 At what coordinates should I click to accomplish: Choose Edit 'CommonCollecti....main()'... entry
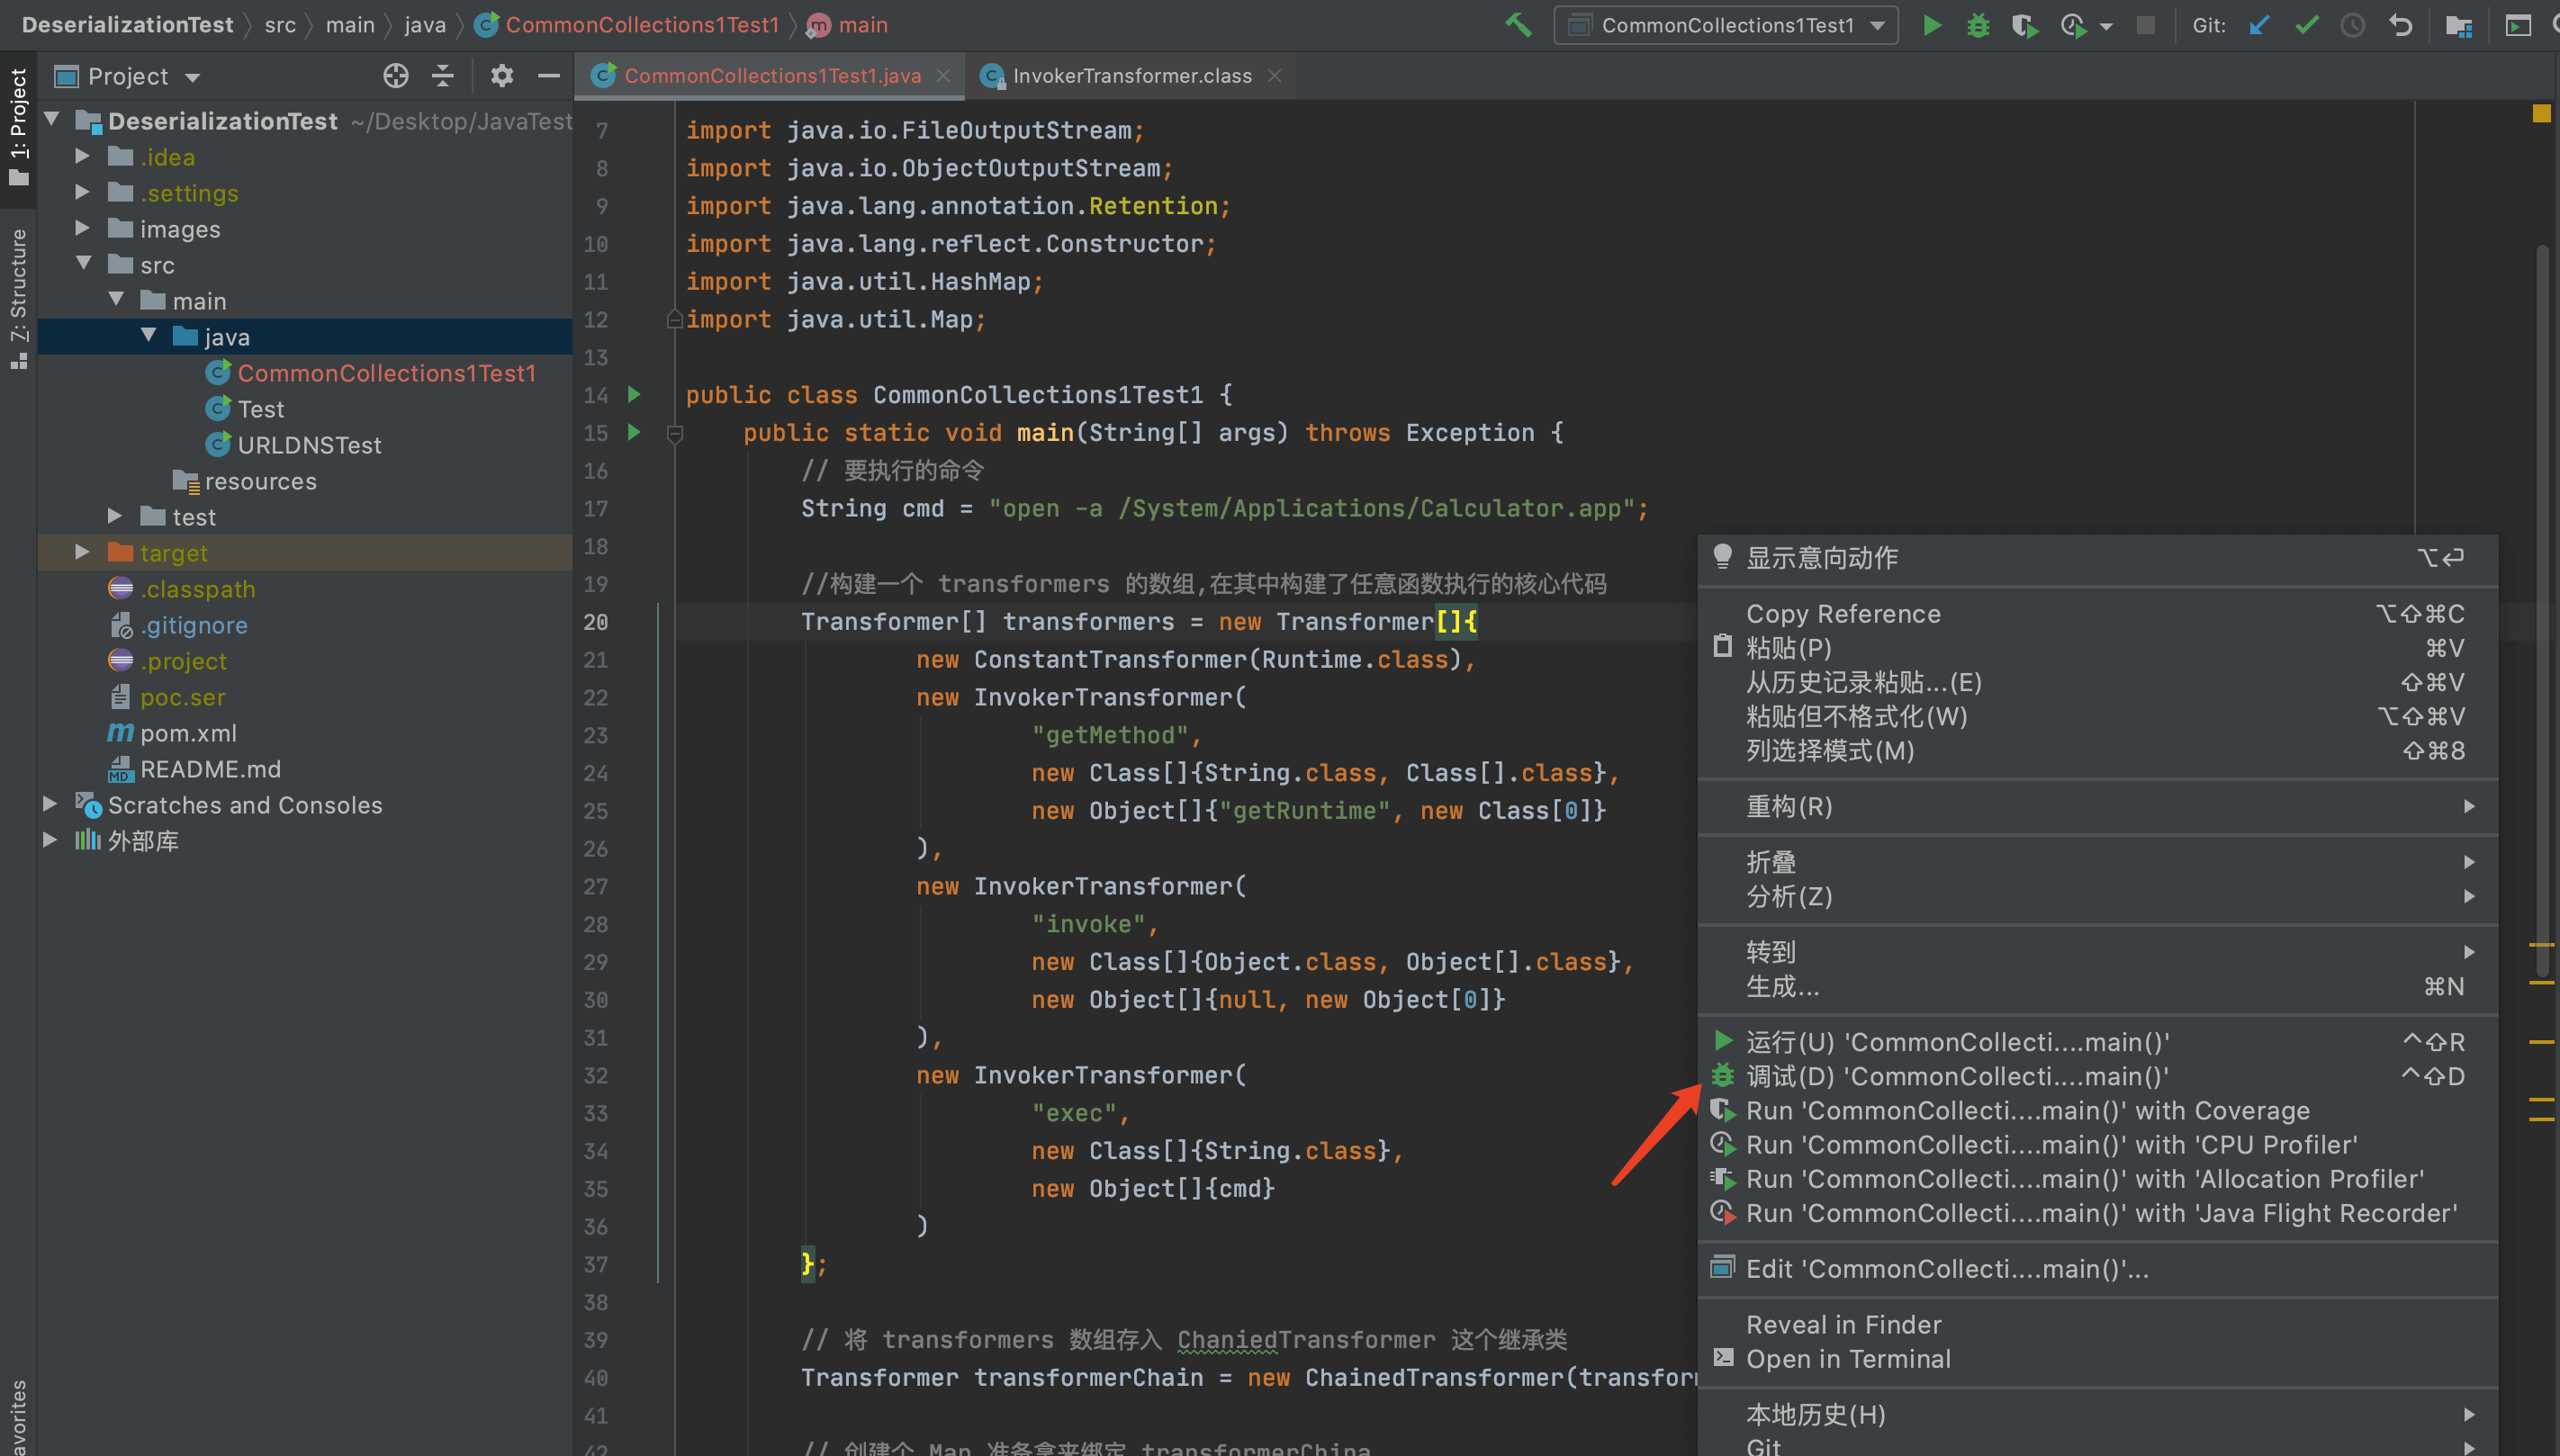[x=2097, y=1269]
